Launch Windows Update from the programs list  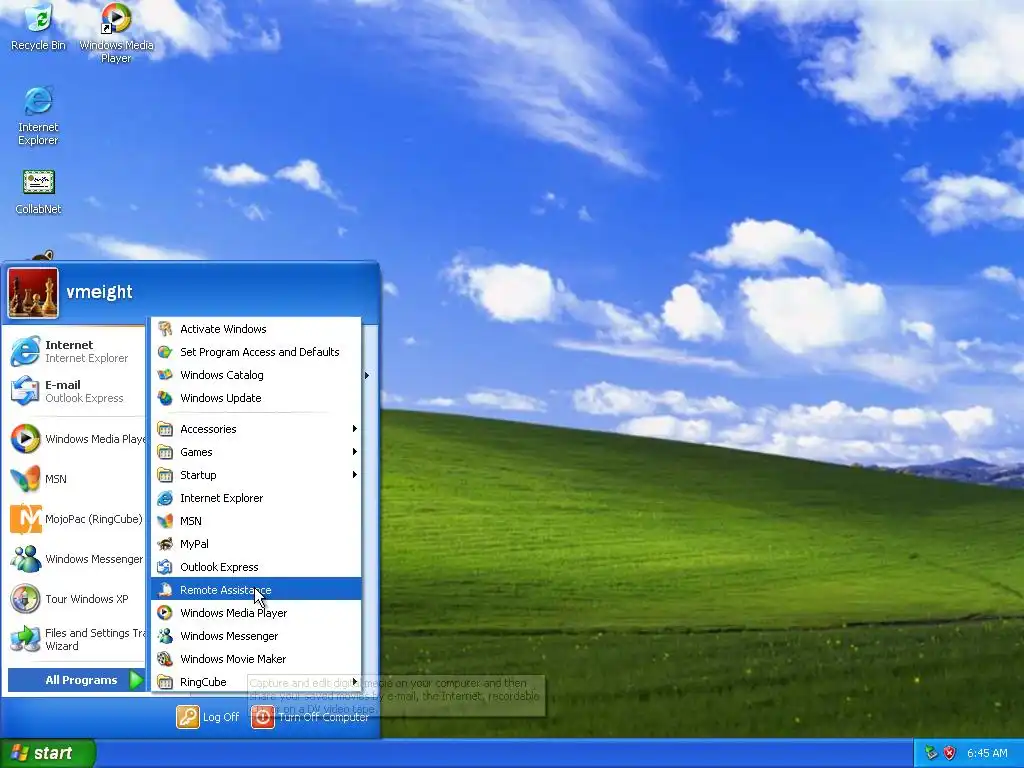click(x=256, y=398)
